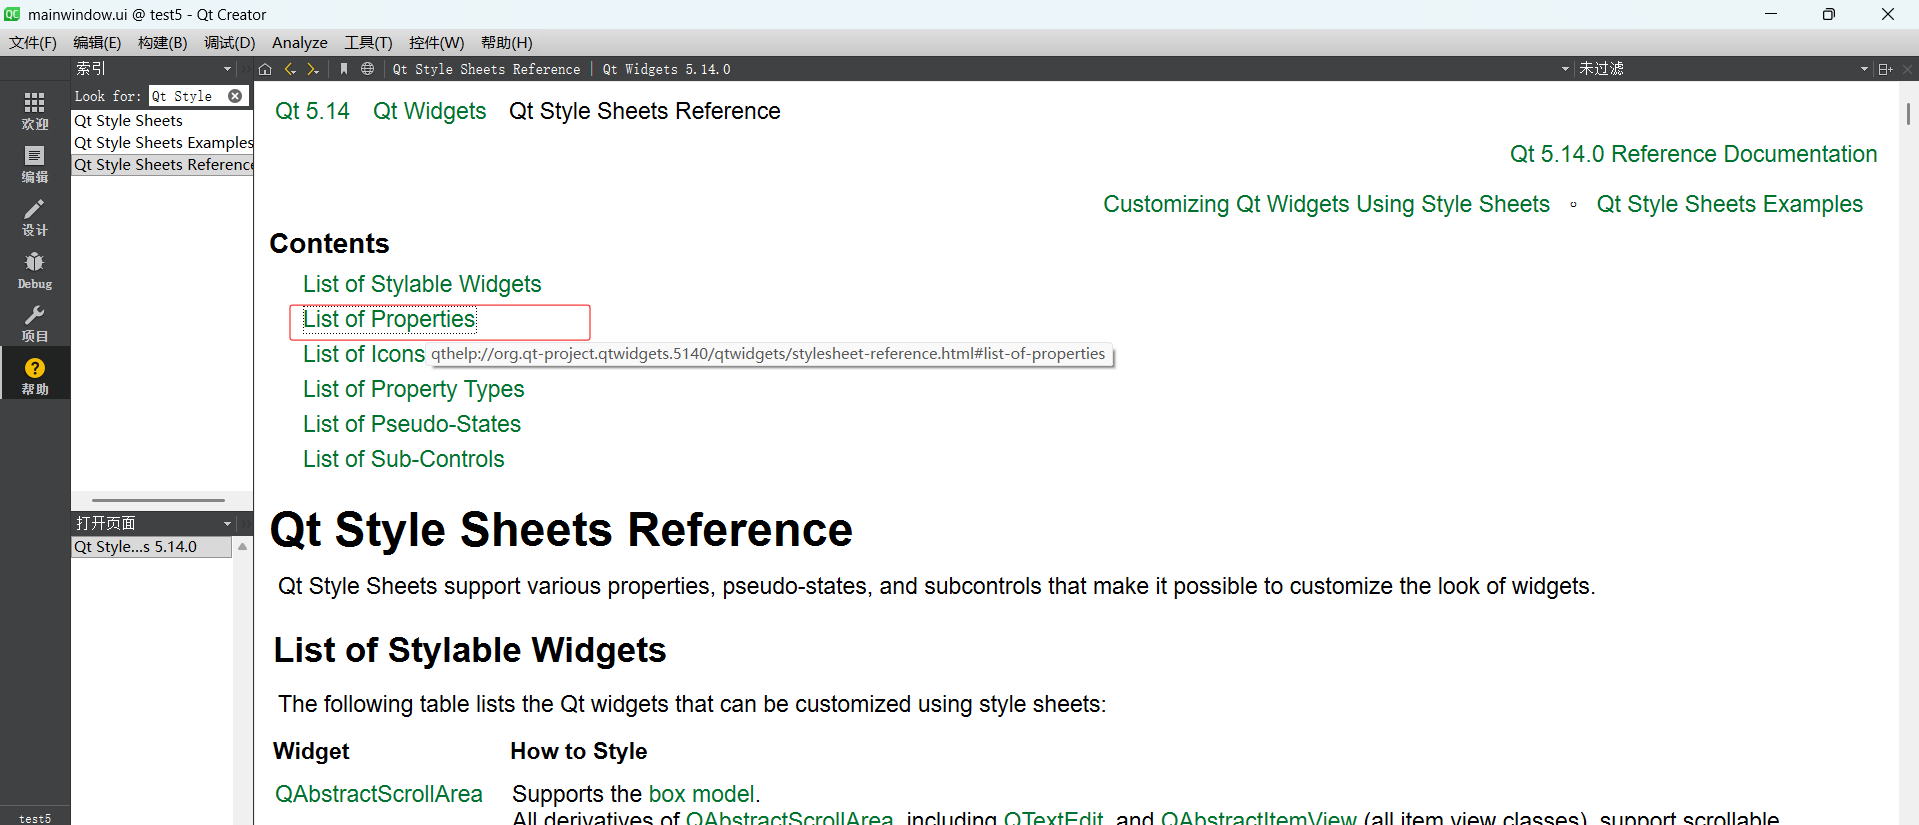This screenshot has width=1919, height=825.
Task: Select Qt Style Sheets index entry
Action: click(x=162, y=121)
